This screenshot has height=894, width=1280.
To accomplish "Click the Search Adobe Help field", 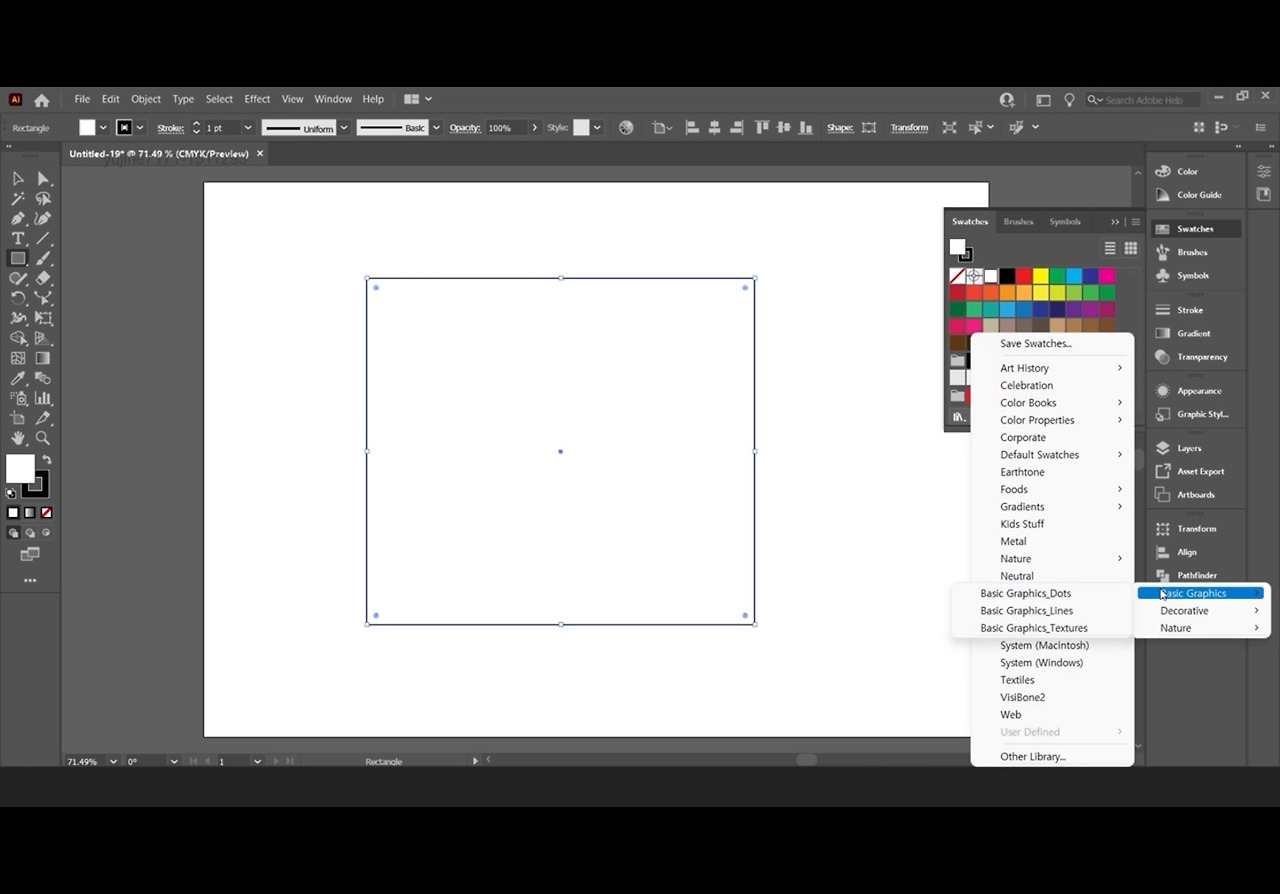I will 1144,100.
